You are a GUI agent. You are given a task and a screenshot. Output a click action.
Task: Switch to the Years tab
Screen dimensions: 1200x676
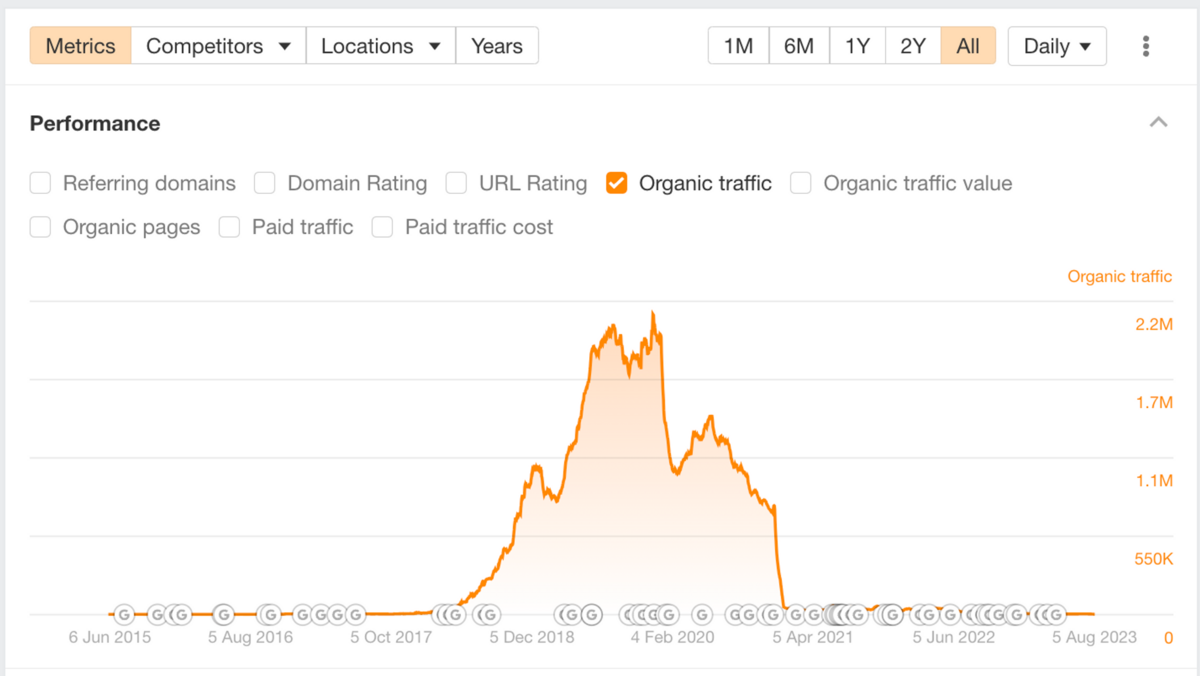coord(496,46)
